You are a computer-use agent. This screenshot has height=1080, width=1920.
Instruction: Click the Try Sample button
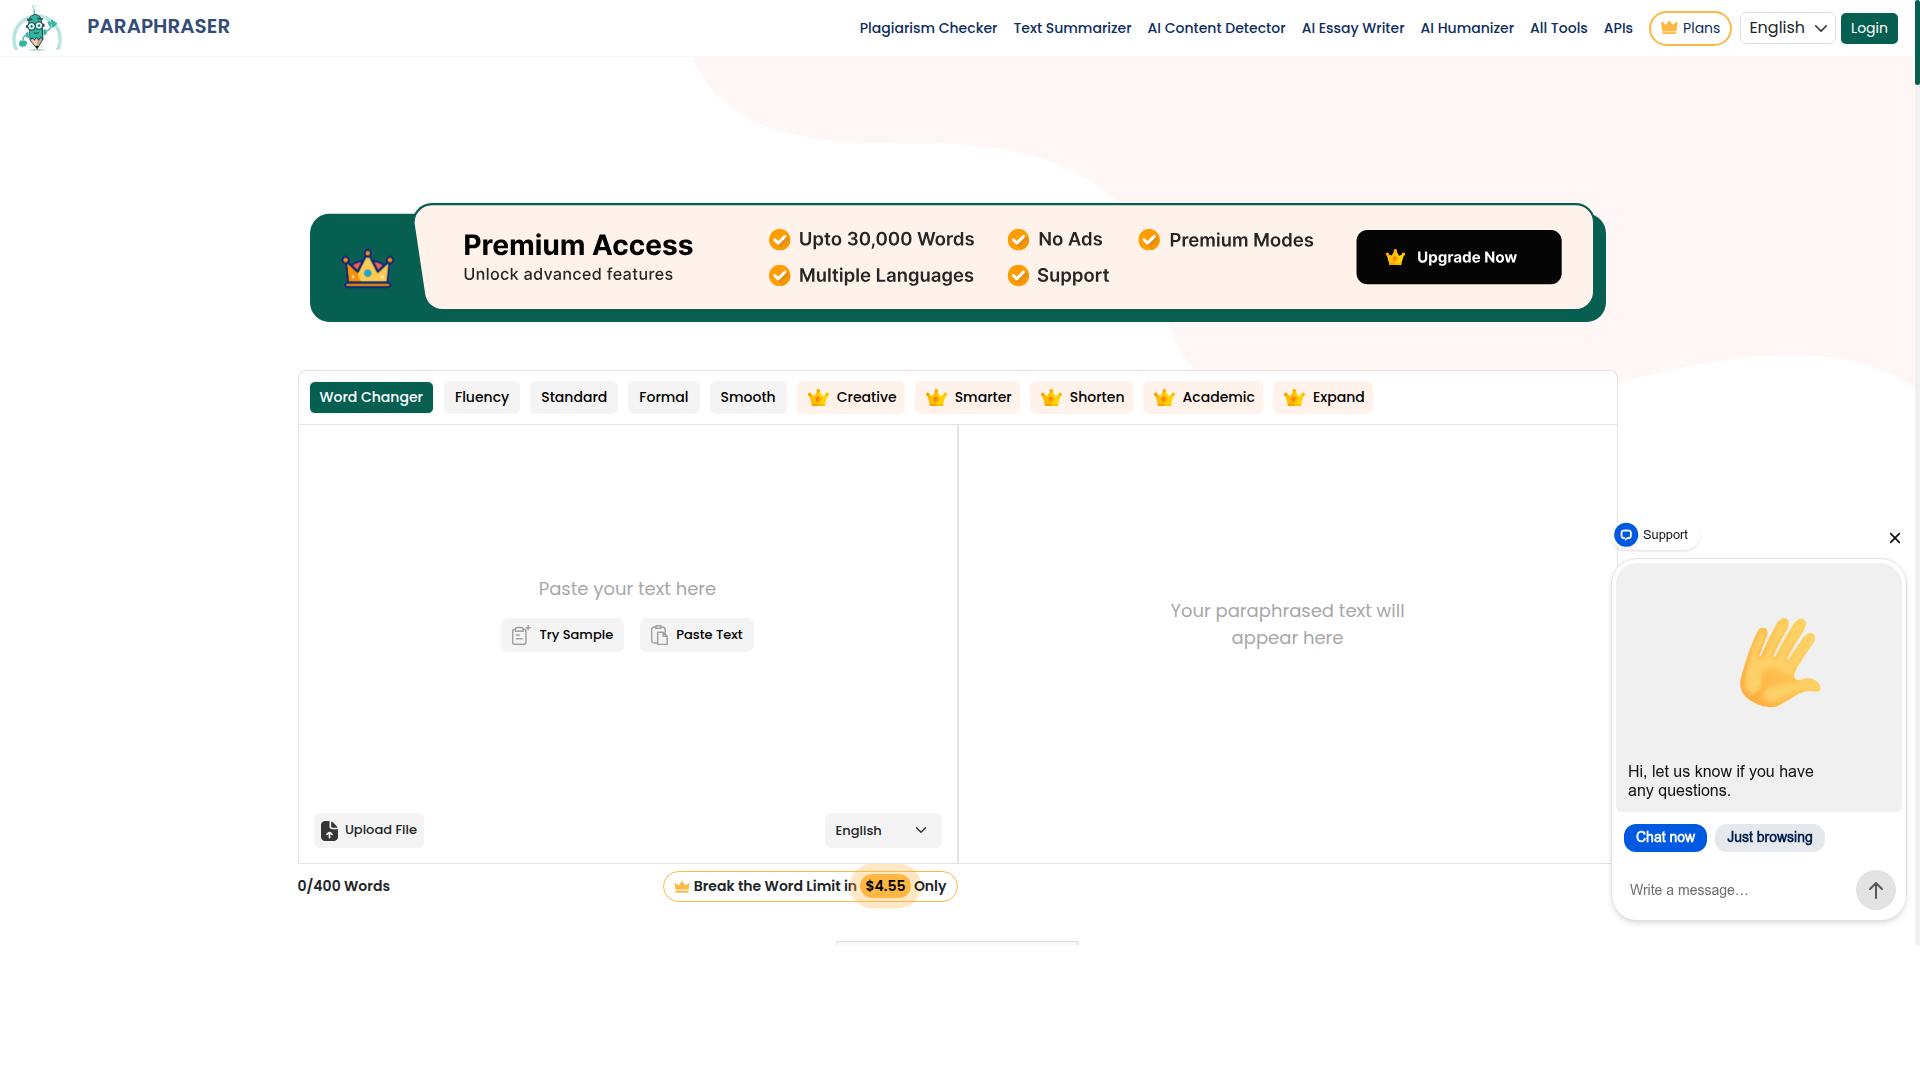562,635
